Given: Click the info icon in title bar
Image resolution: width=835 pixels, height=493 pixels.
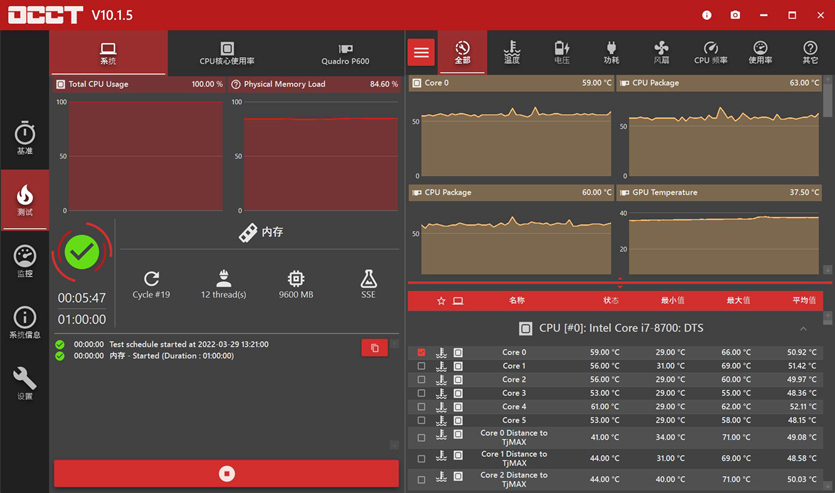Looking at the screenshot, I should [x=707, y=15].
